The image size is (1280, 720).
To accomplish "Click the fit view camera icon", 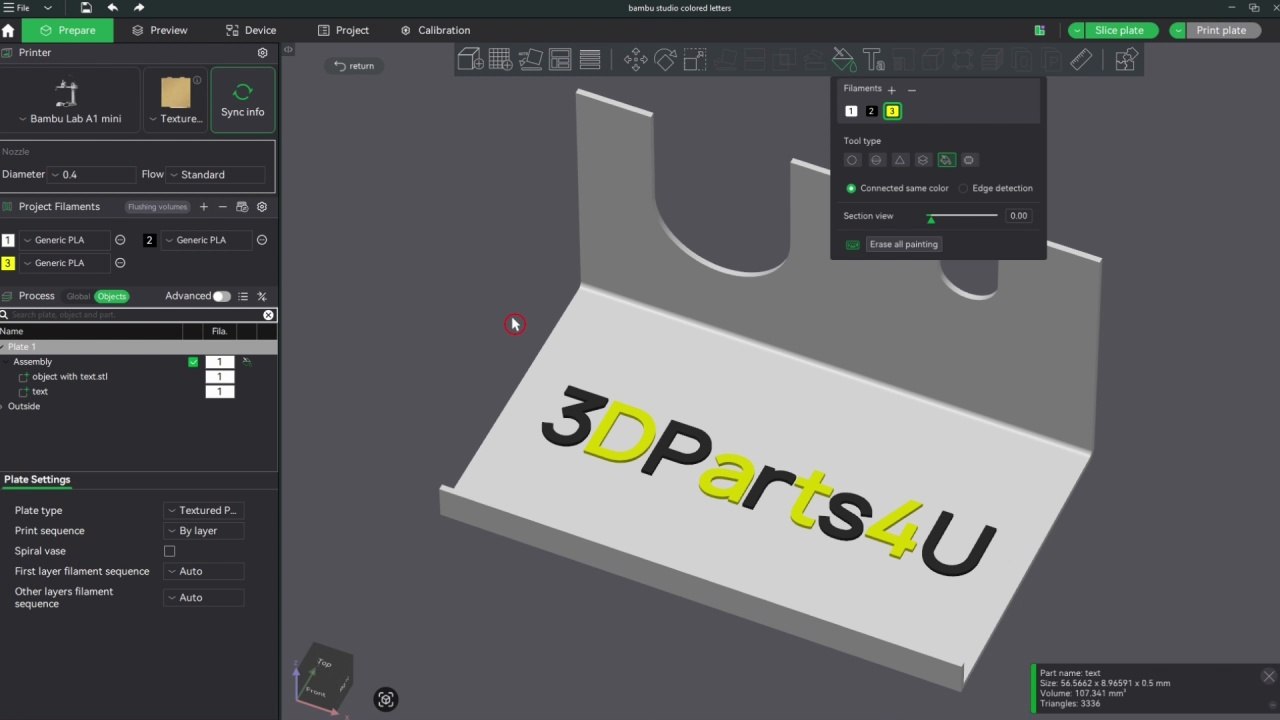I will [x=386, y=699].
